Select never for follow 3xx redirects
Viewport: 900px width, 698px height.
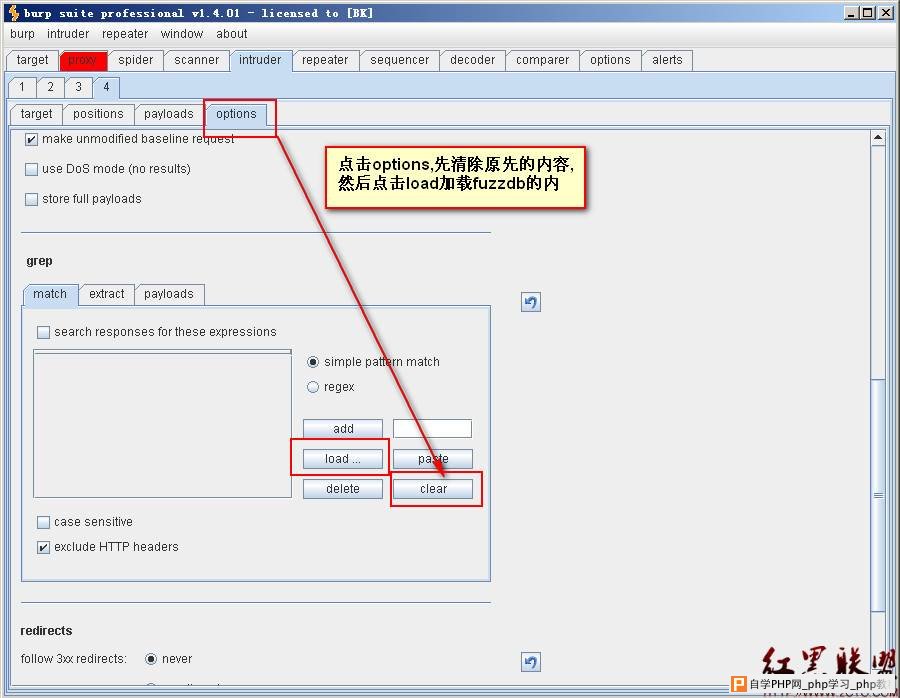151,659
